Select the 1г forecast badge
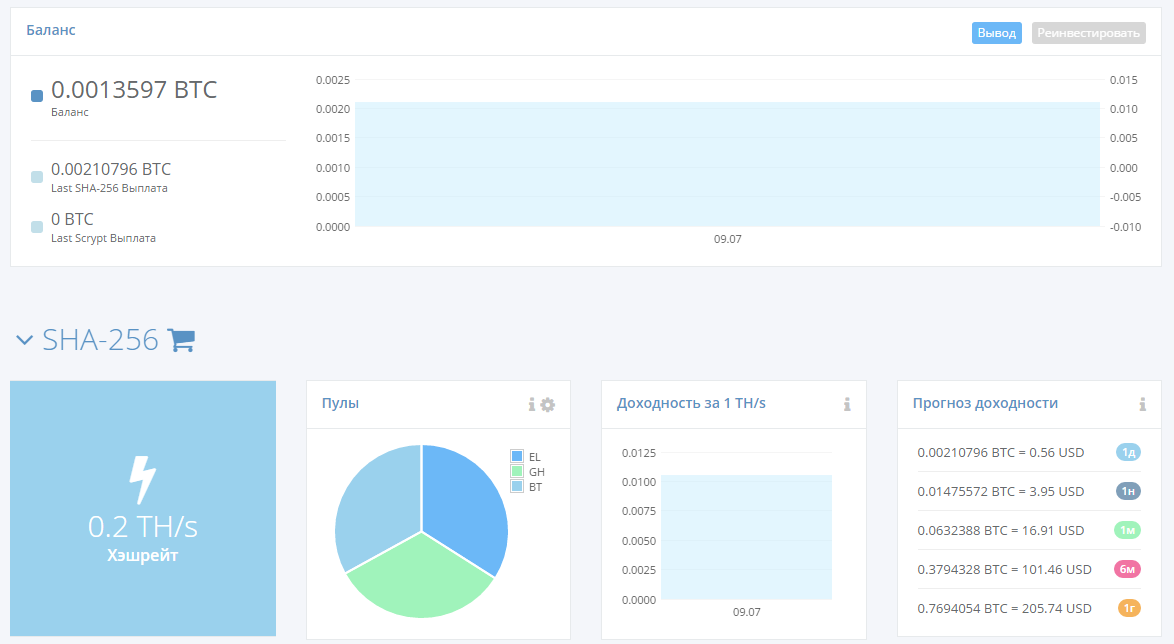Screen dimensions: 1174x644 (x=1129, y=608)
